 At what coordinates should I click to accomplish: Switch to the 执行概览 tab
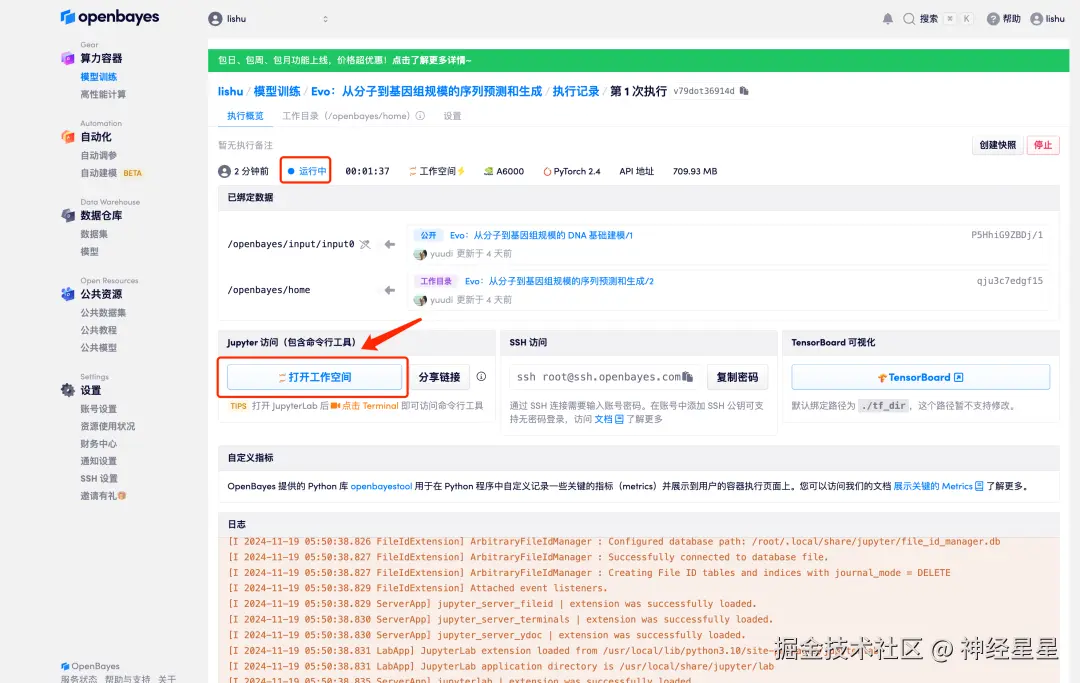[245, 116]
